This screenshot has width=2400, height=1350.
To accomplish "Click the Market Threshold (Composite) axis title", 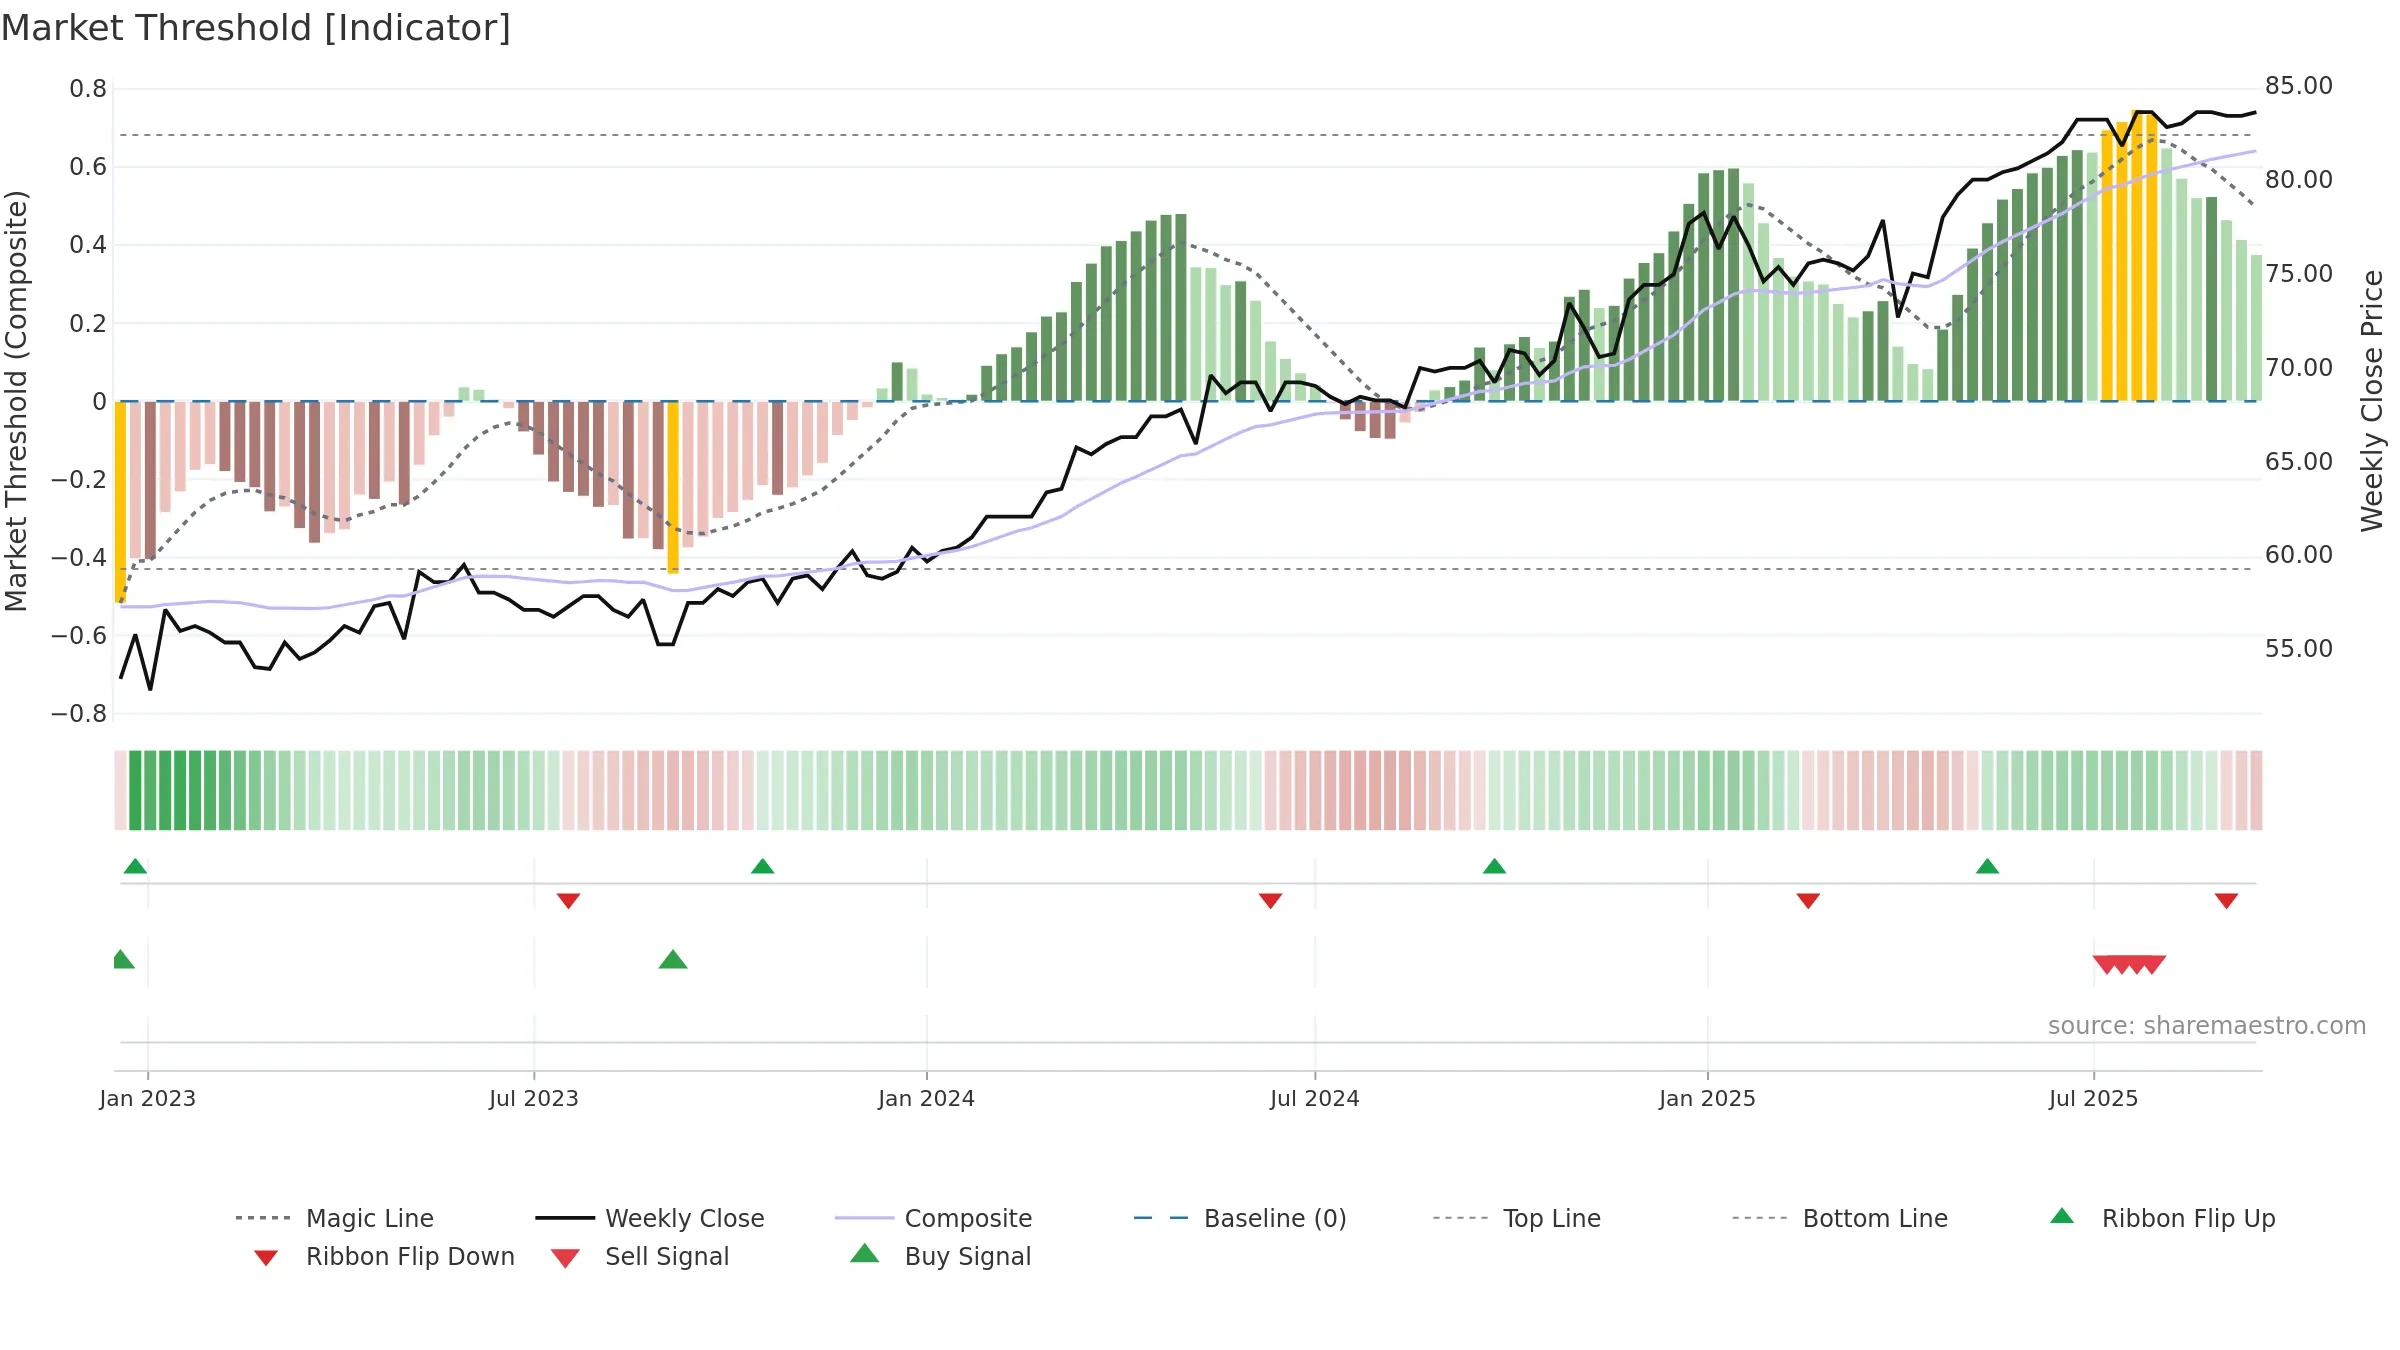I will point(16,400).
